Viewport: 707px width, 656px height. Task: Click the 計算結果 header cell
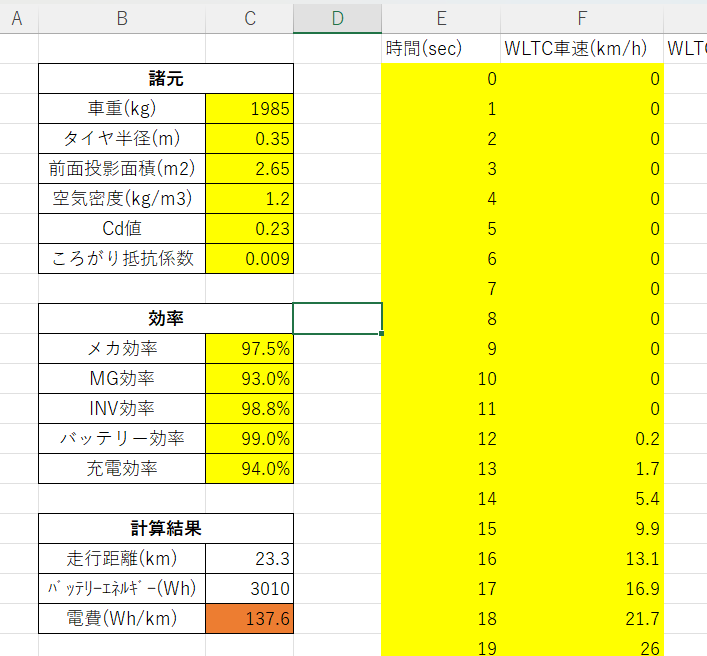coord(165,528)
